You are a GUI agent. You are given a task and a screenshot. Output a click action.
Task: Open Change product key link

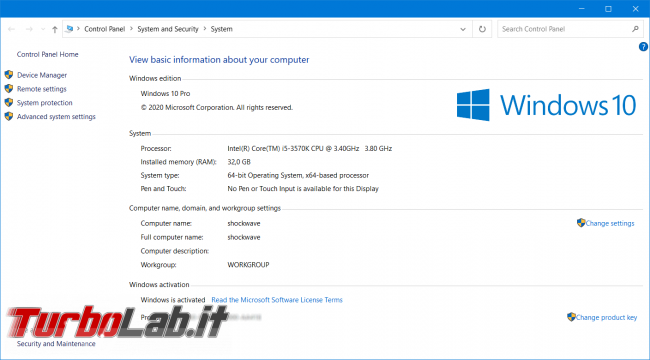[606, 317]
